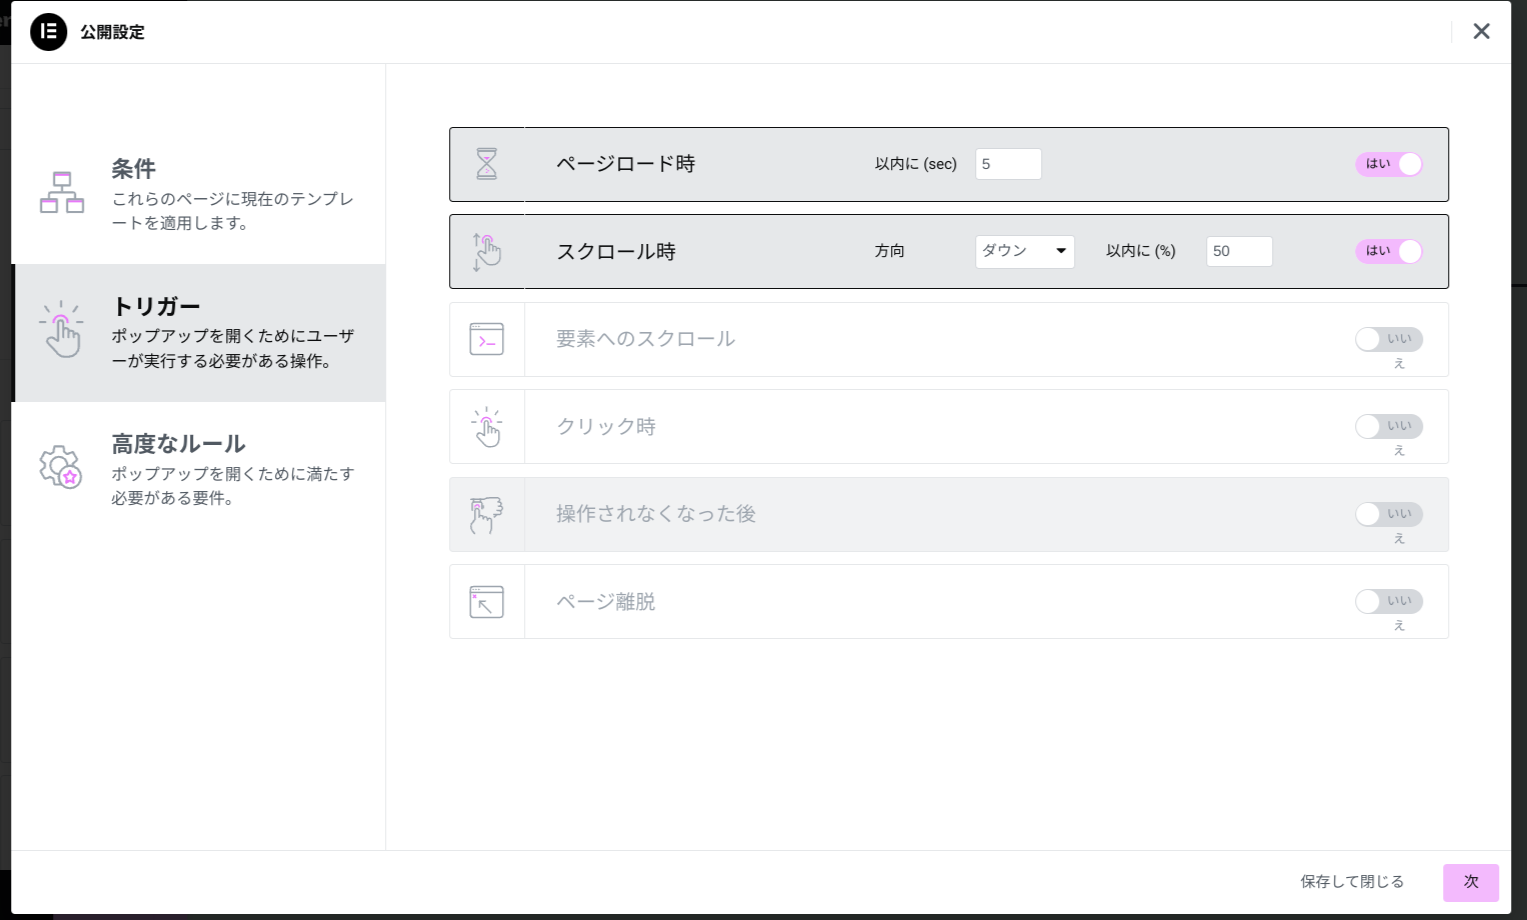This screenshot has width=1527, height=920.
Task: Click the 以内に (%) input field
Action: (1239, 251)
